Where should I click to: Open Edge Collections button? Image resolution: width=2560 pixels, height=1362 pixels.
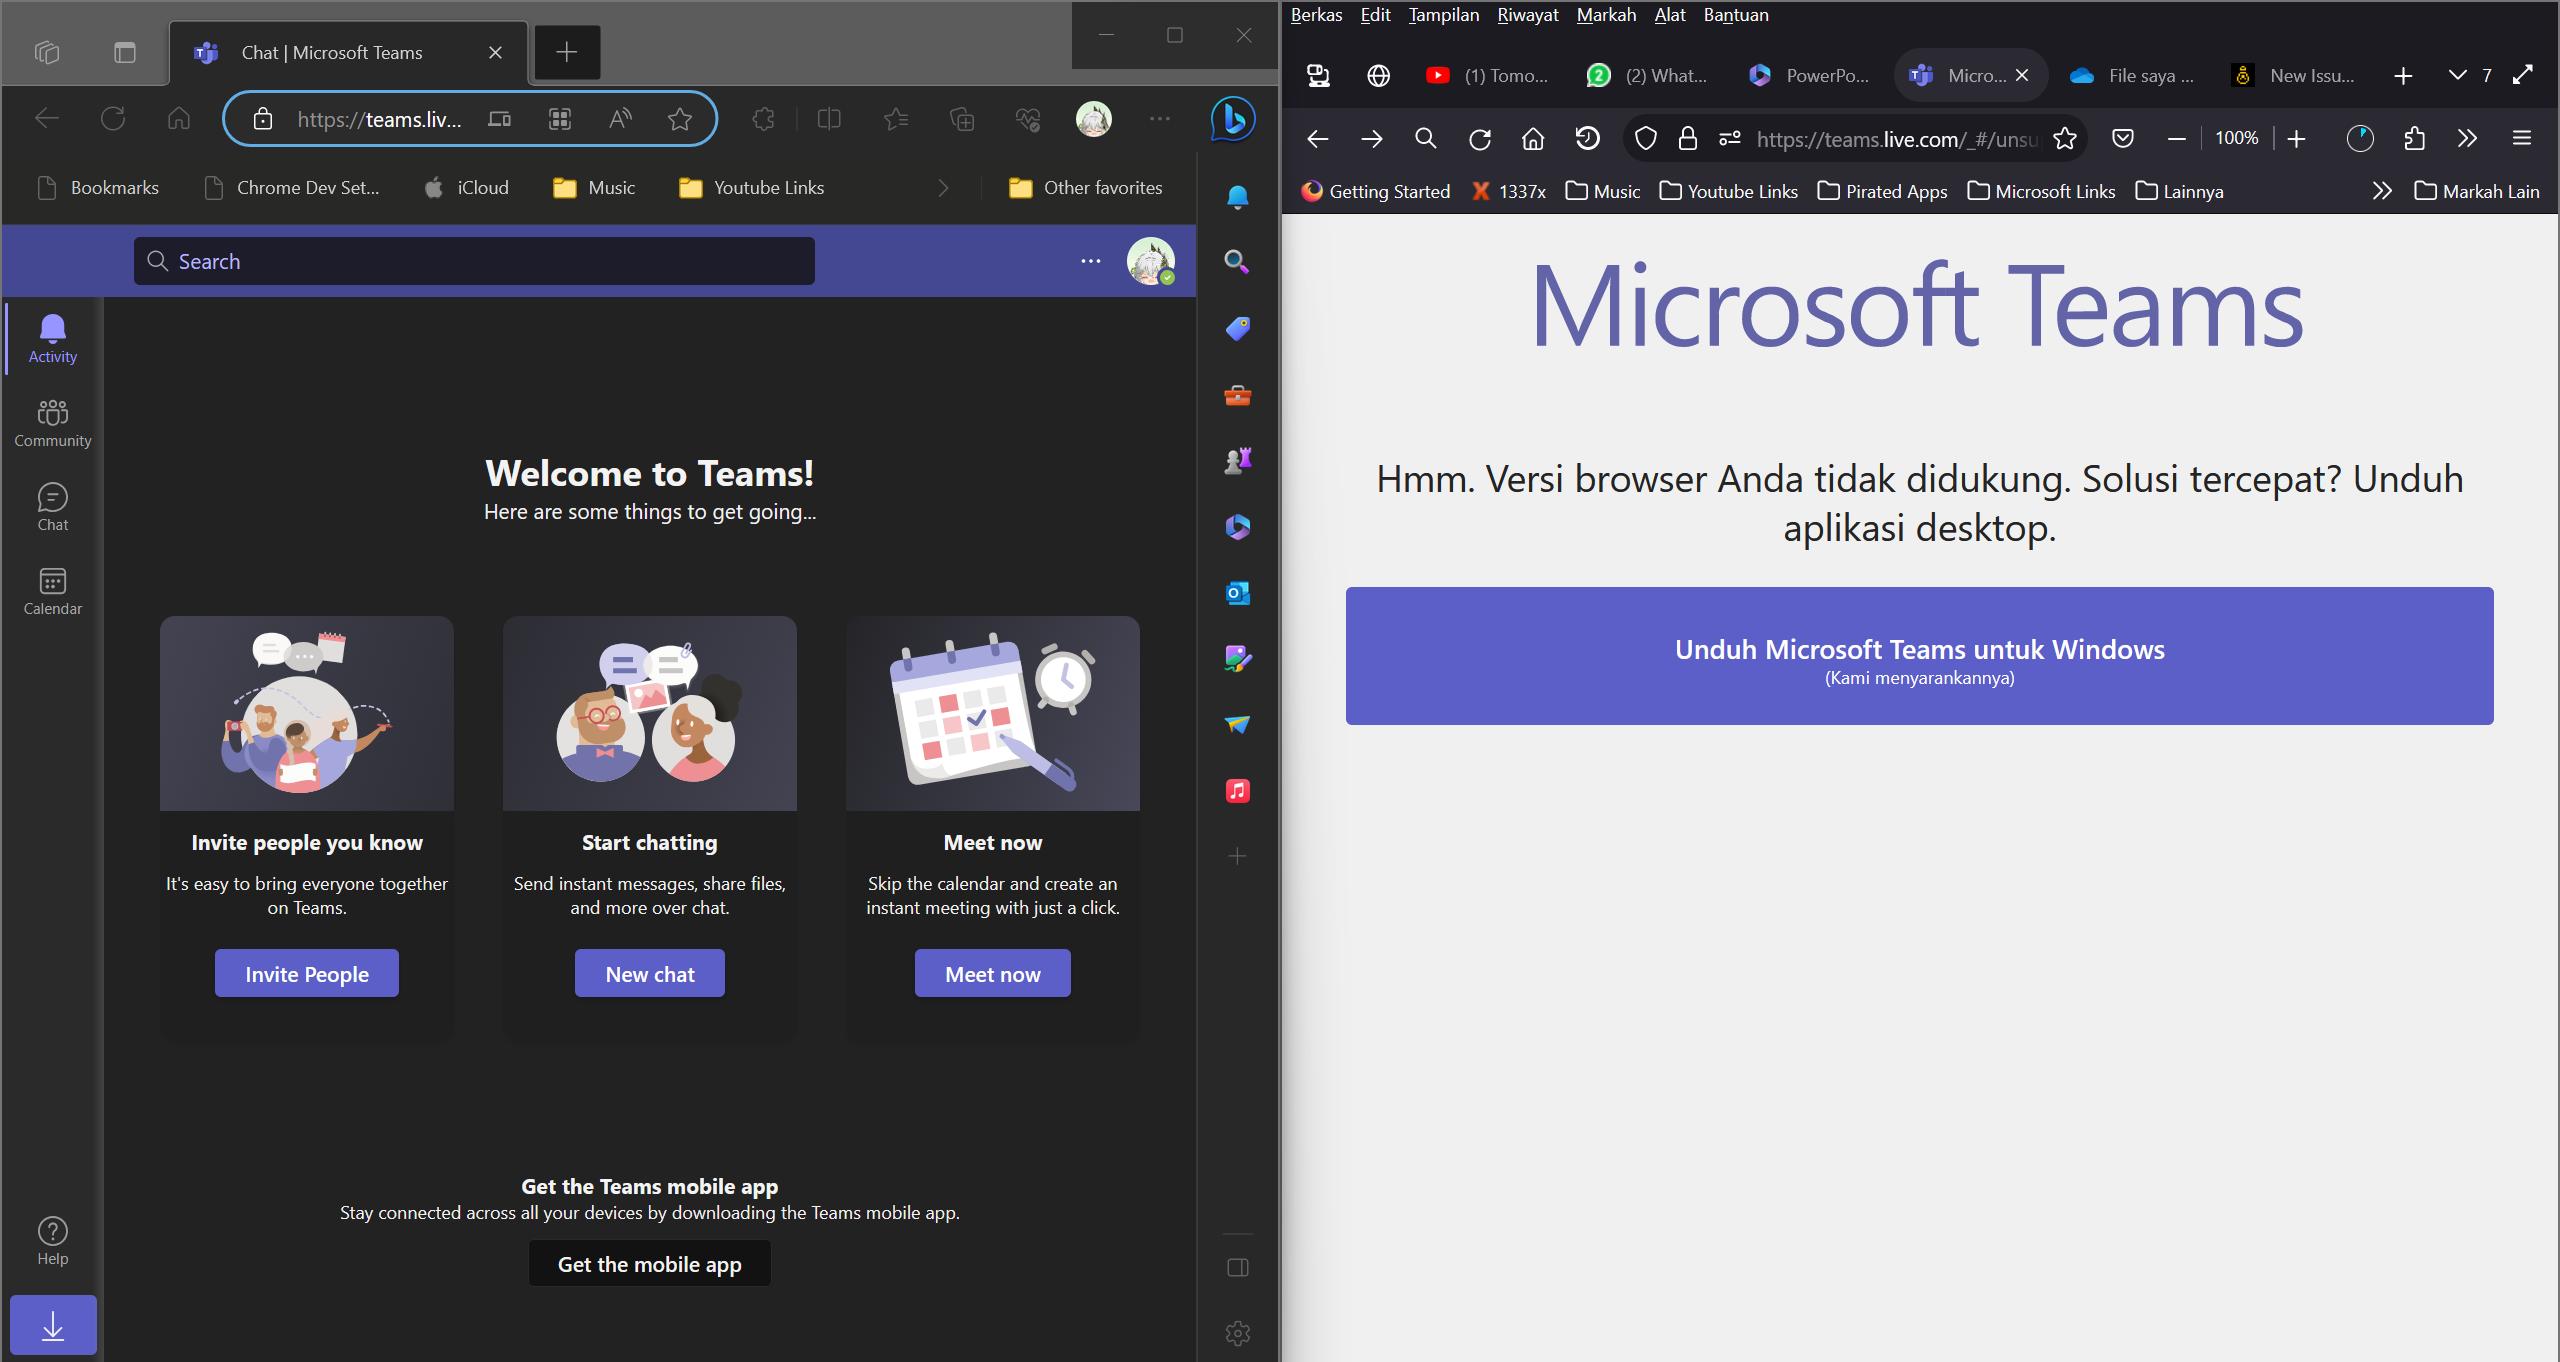click(x=962, y=119)
